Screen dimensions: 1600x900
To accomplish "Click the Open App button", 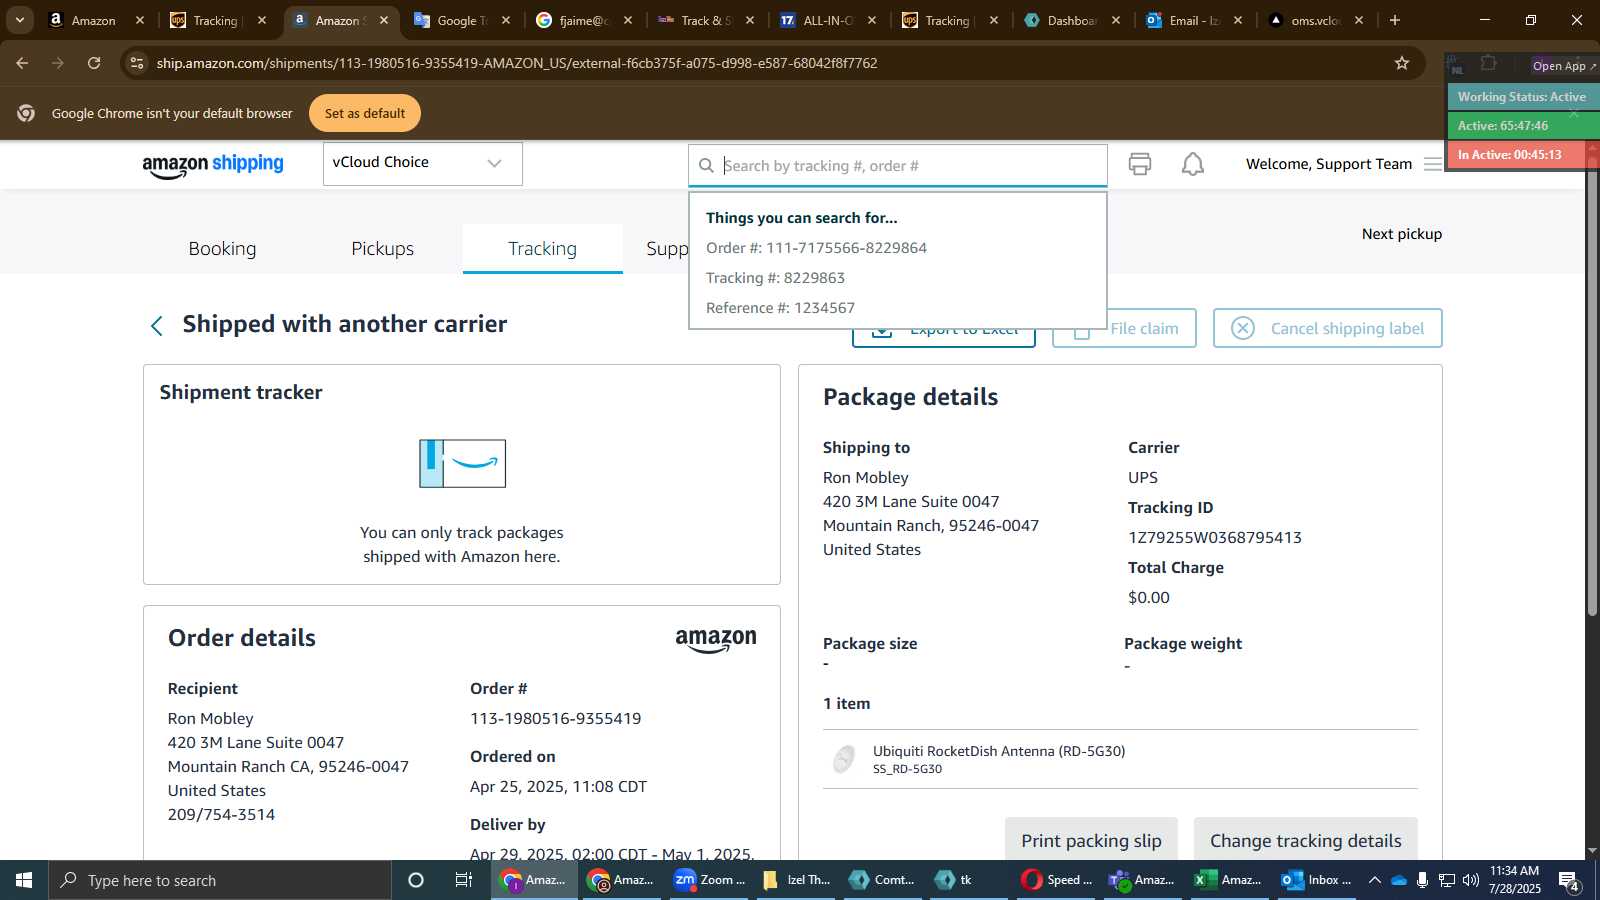I will 1563,66.
